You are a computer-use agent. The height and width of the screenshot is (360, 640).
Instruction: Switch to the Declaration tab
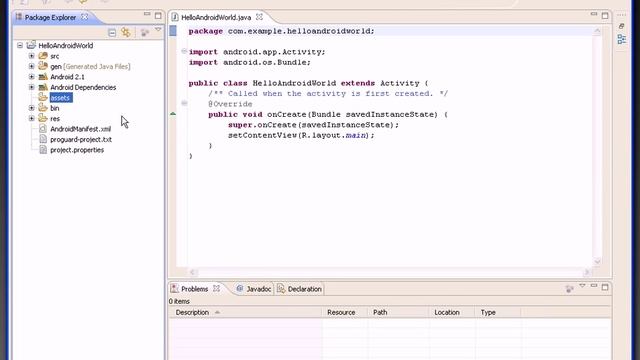[x=300, y=289]
